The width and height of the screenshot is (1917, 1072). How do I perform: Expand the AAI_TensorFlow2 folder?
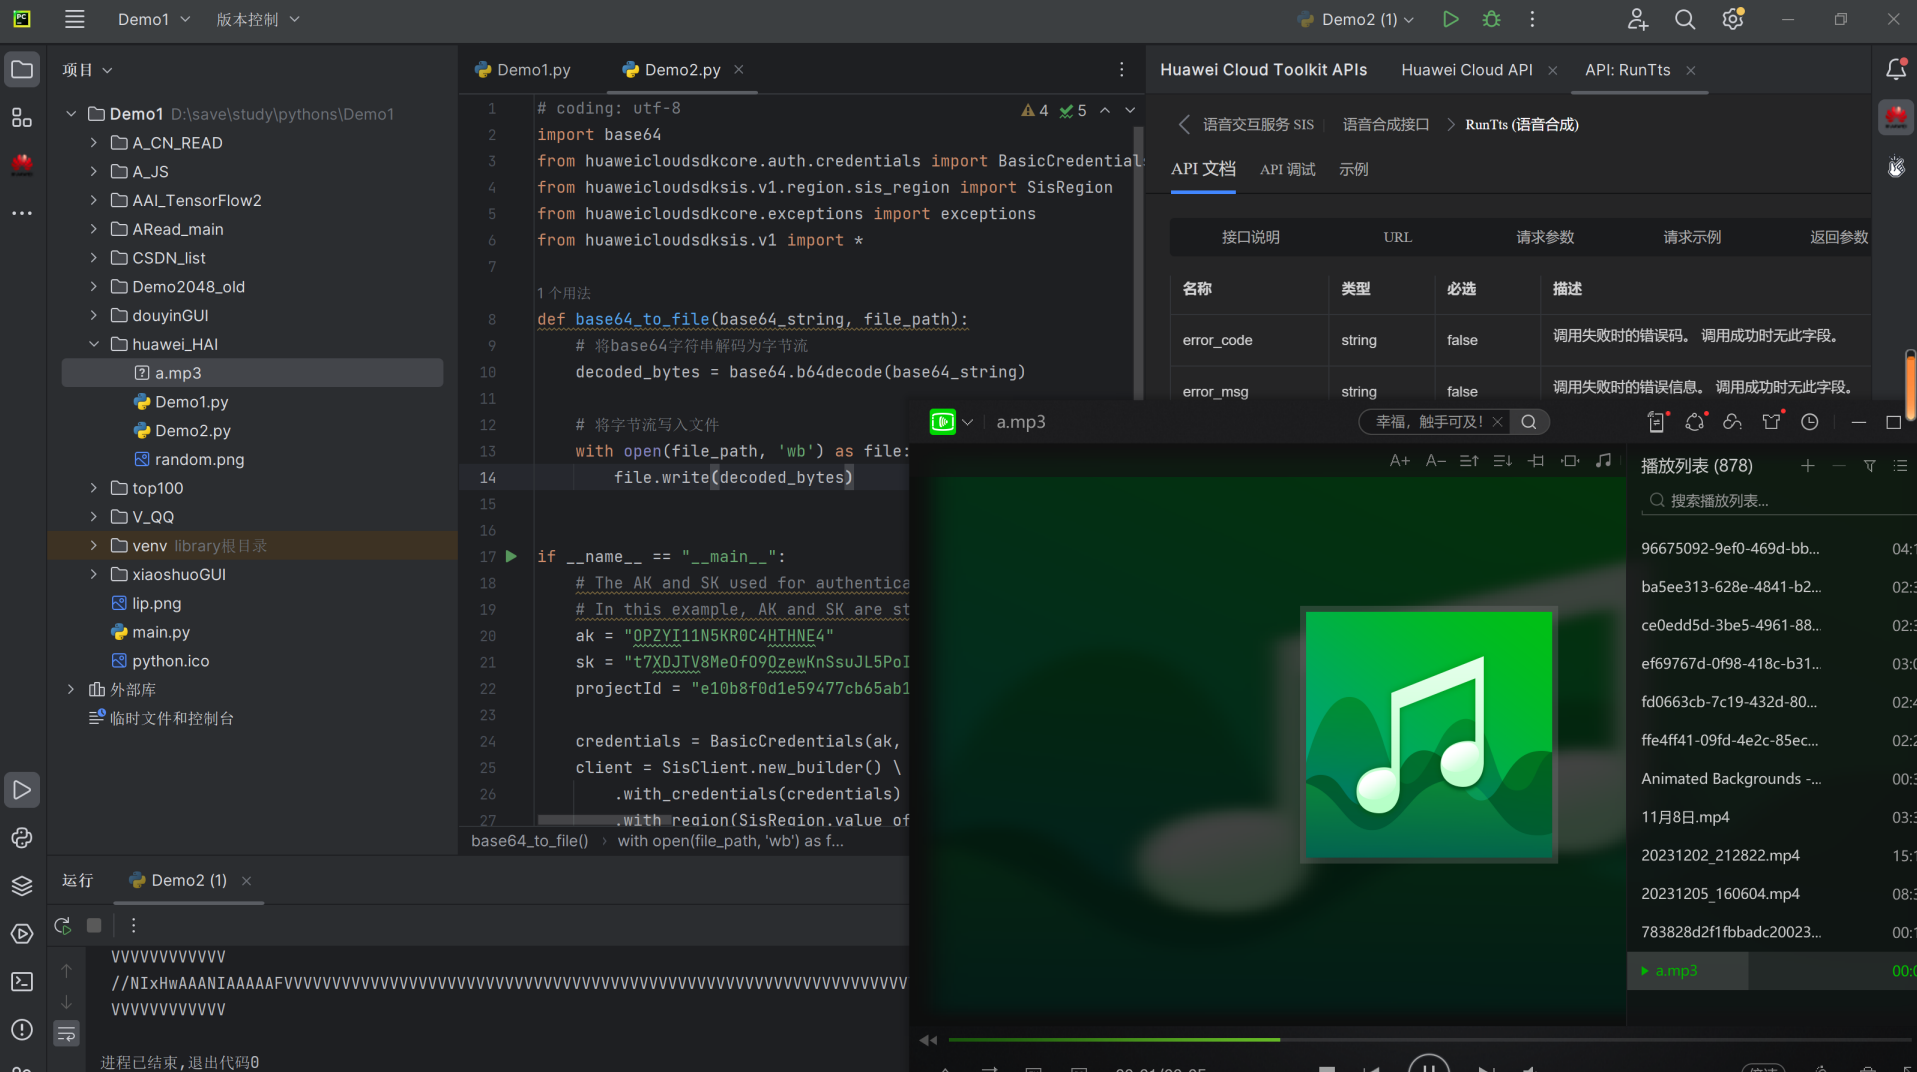pos(93,200)
